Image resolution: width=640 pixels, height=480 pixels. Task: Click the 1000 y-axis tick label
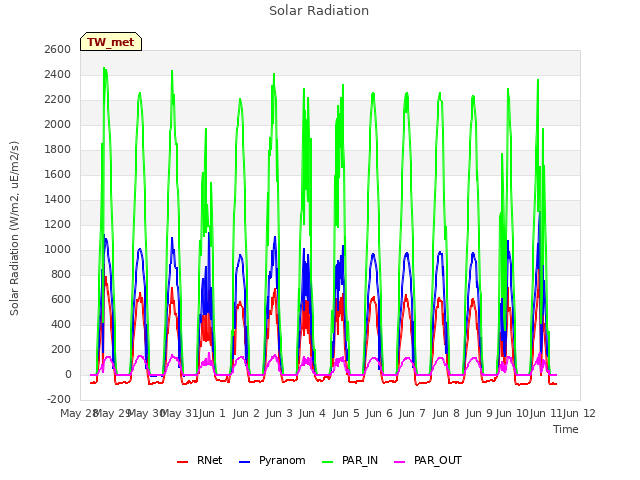(58, 249)
